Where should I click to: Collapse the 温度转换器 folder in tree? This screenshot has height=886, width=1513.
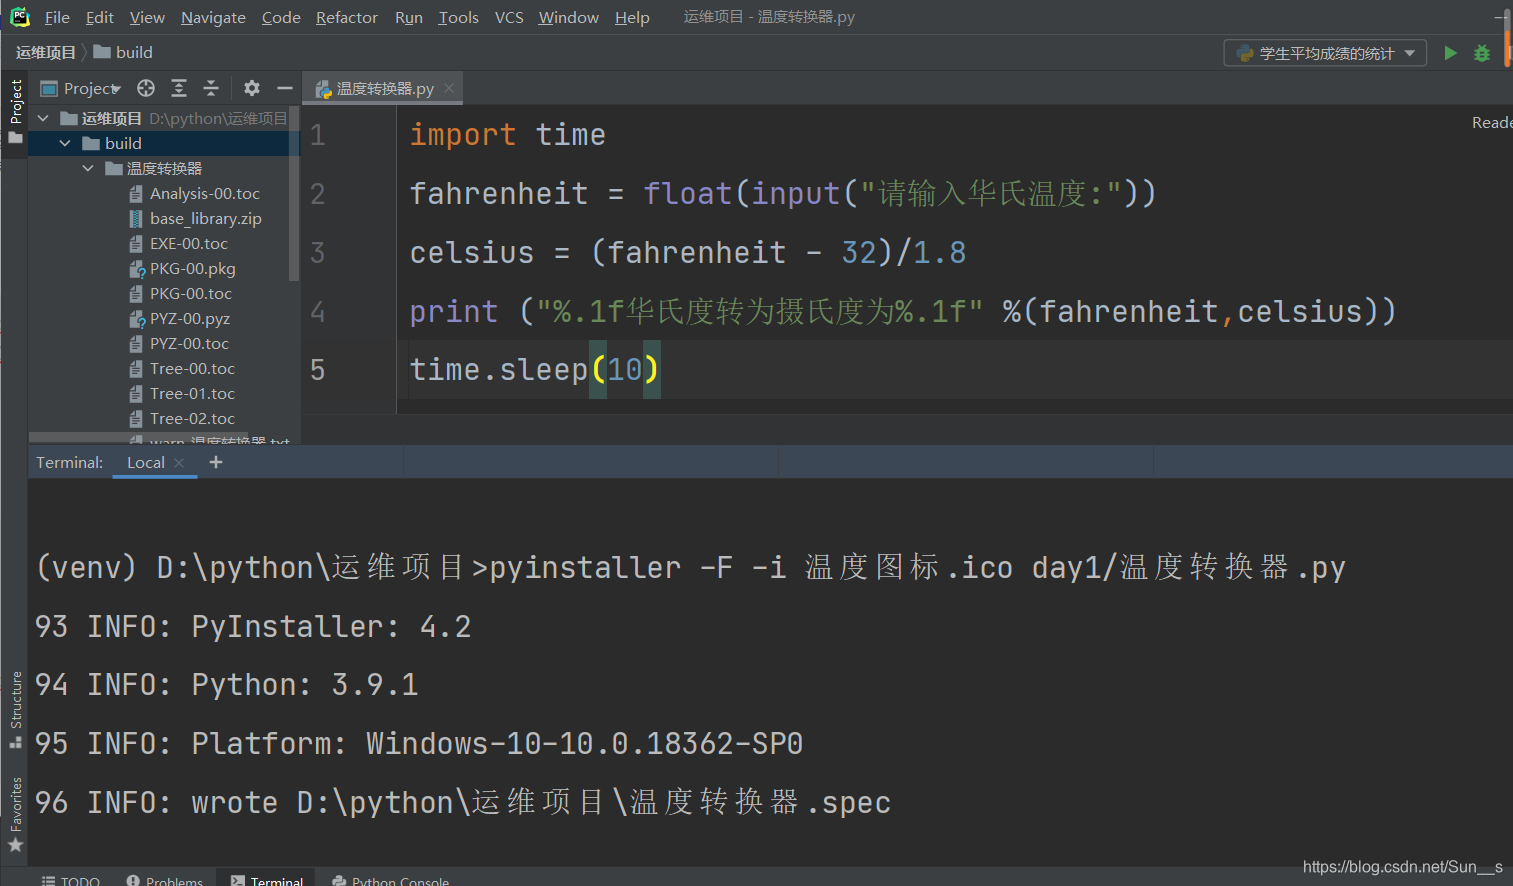coord(88,168)
